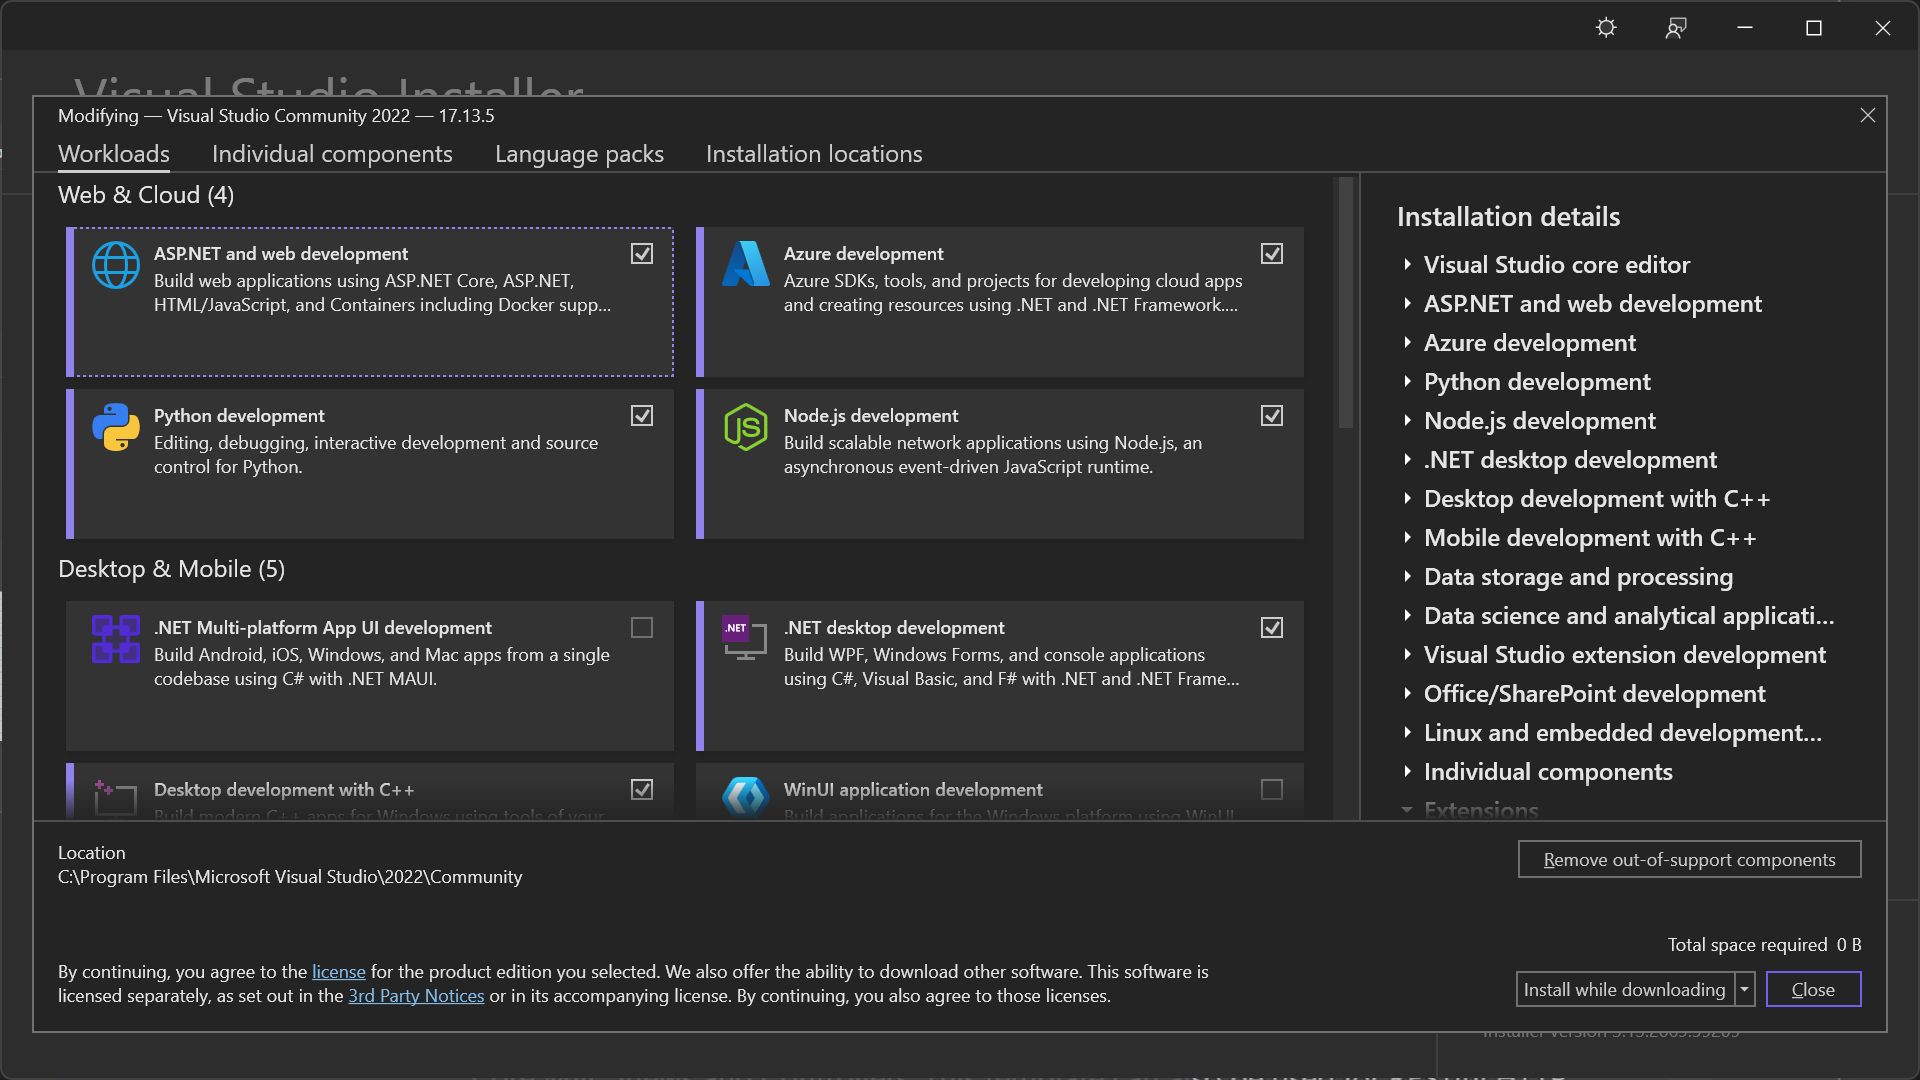This screenshot has width=1920, height=1080.
Task: Switch to the Language packs tab
Action: 579,154
